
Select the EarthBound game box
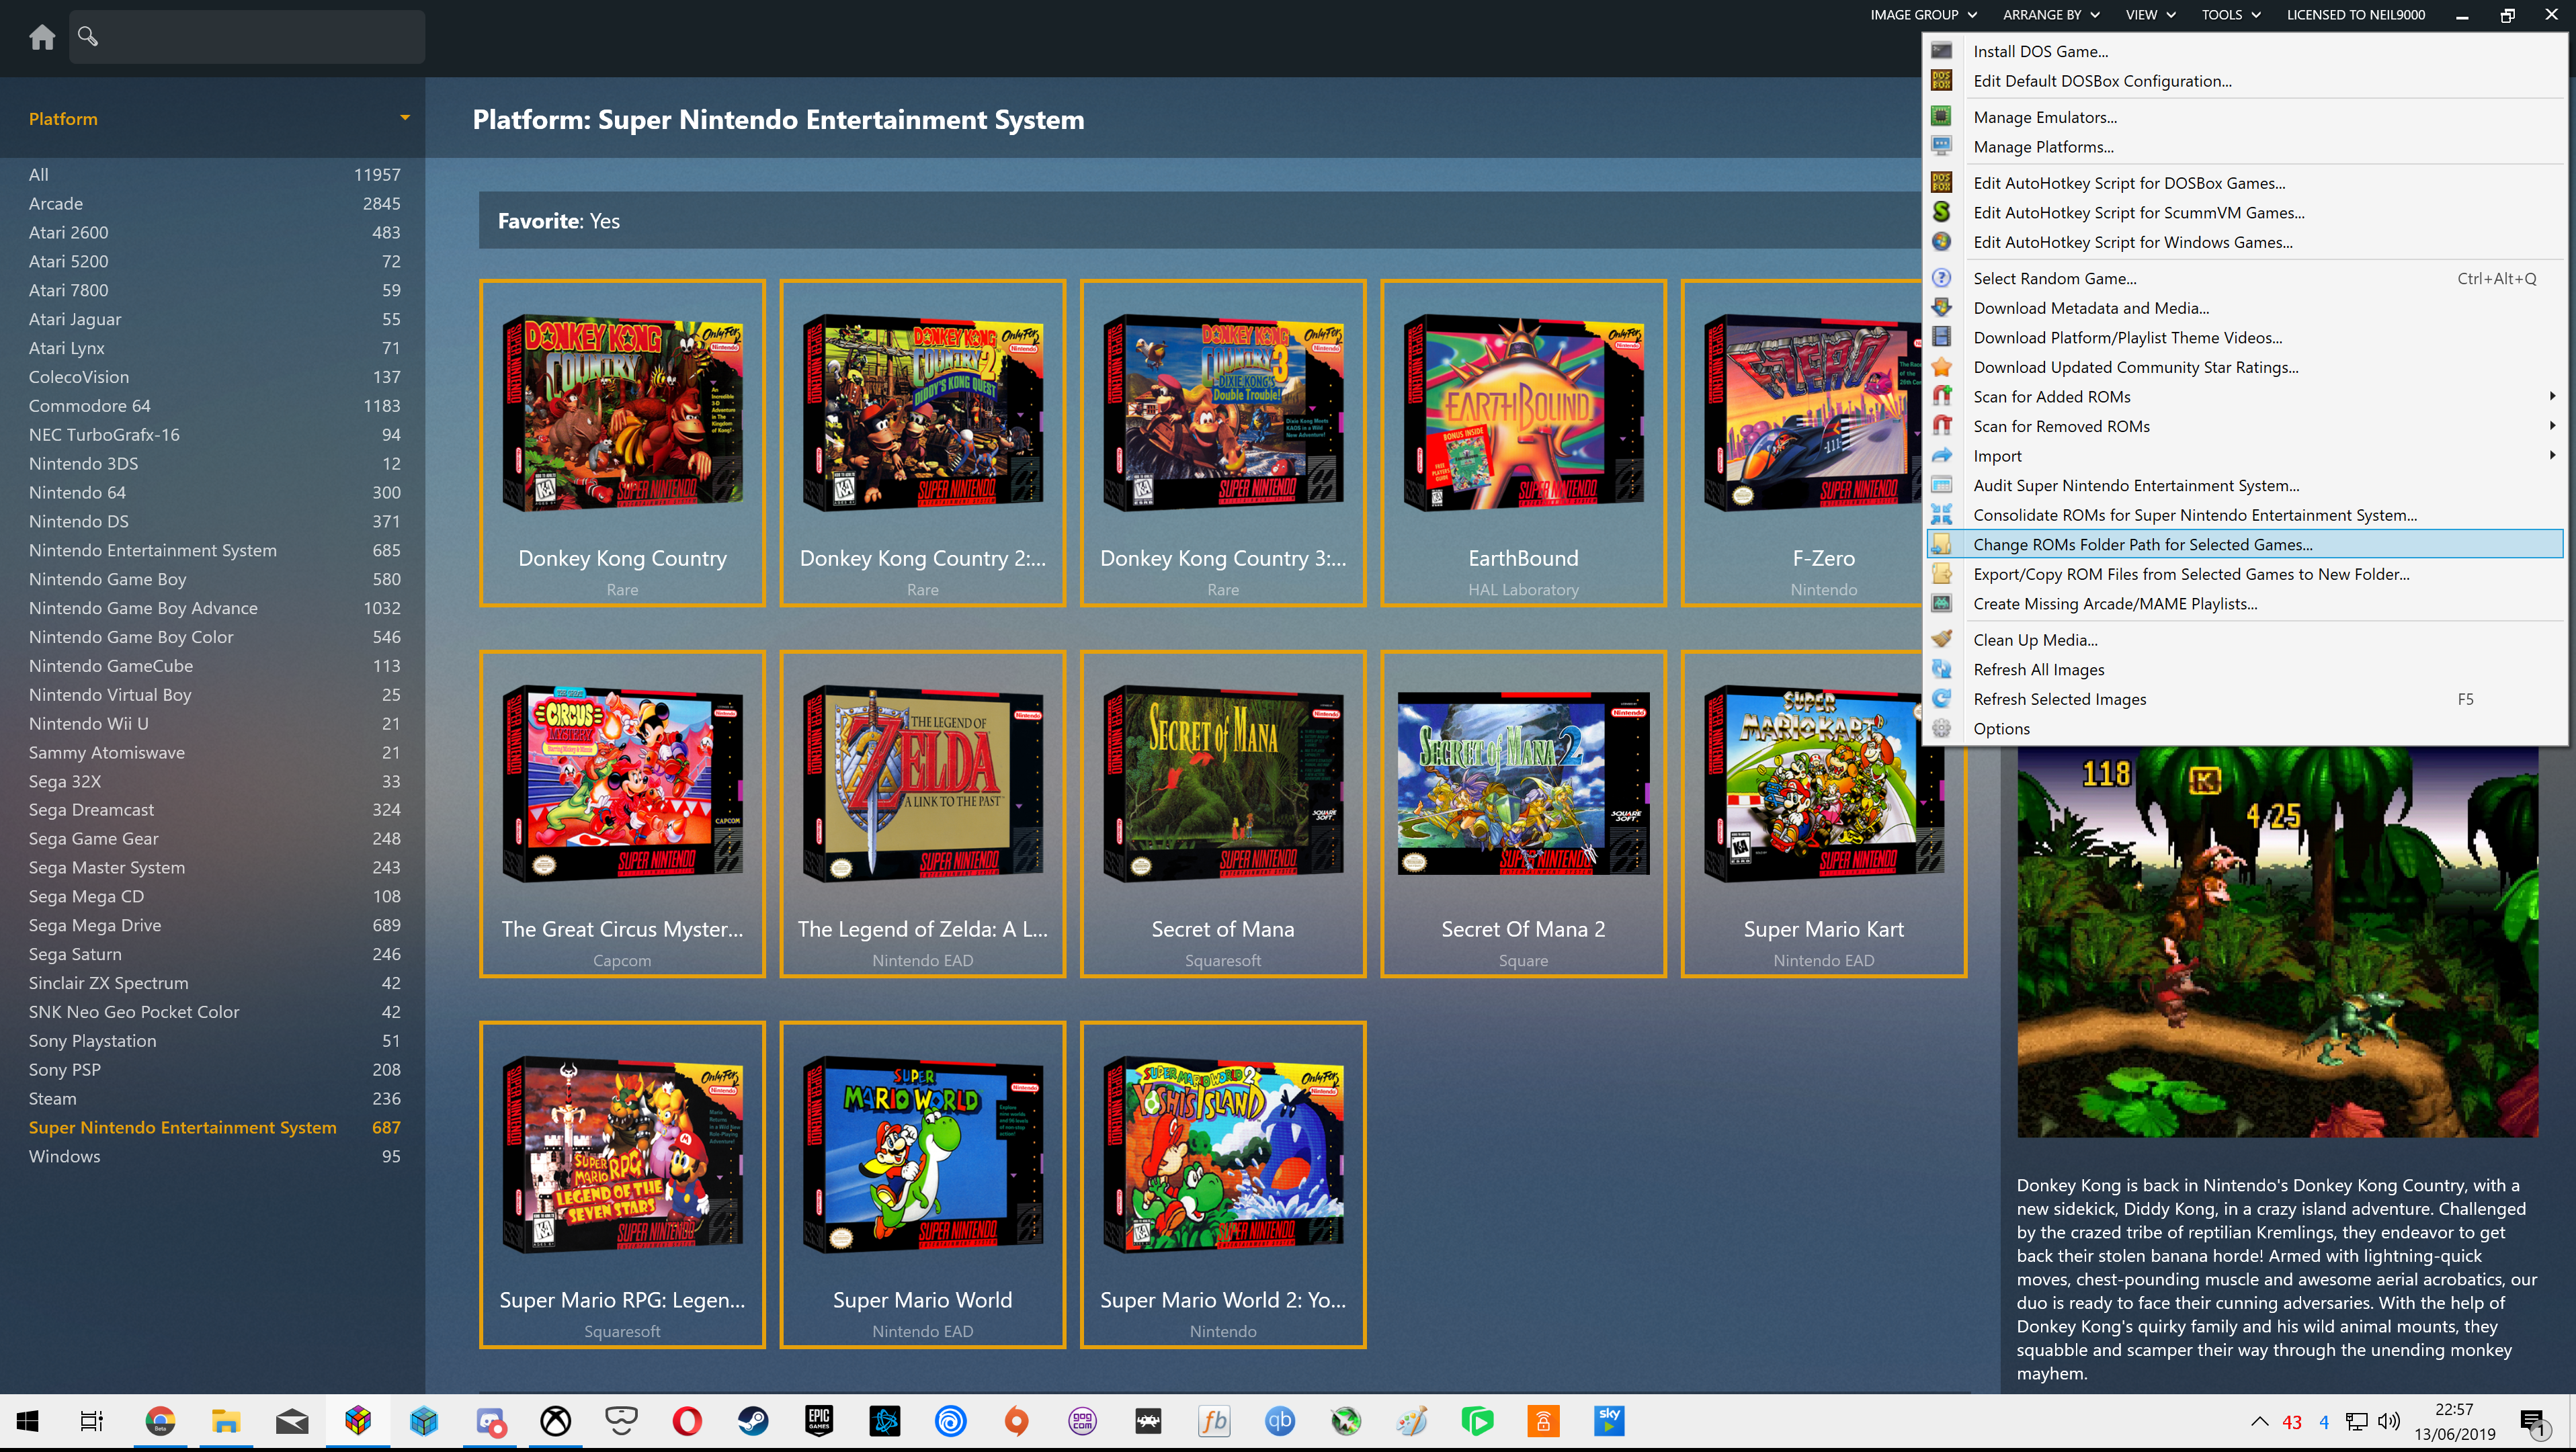pos(1523,443)
